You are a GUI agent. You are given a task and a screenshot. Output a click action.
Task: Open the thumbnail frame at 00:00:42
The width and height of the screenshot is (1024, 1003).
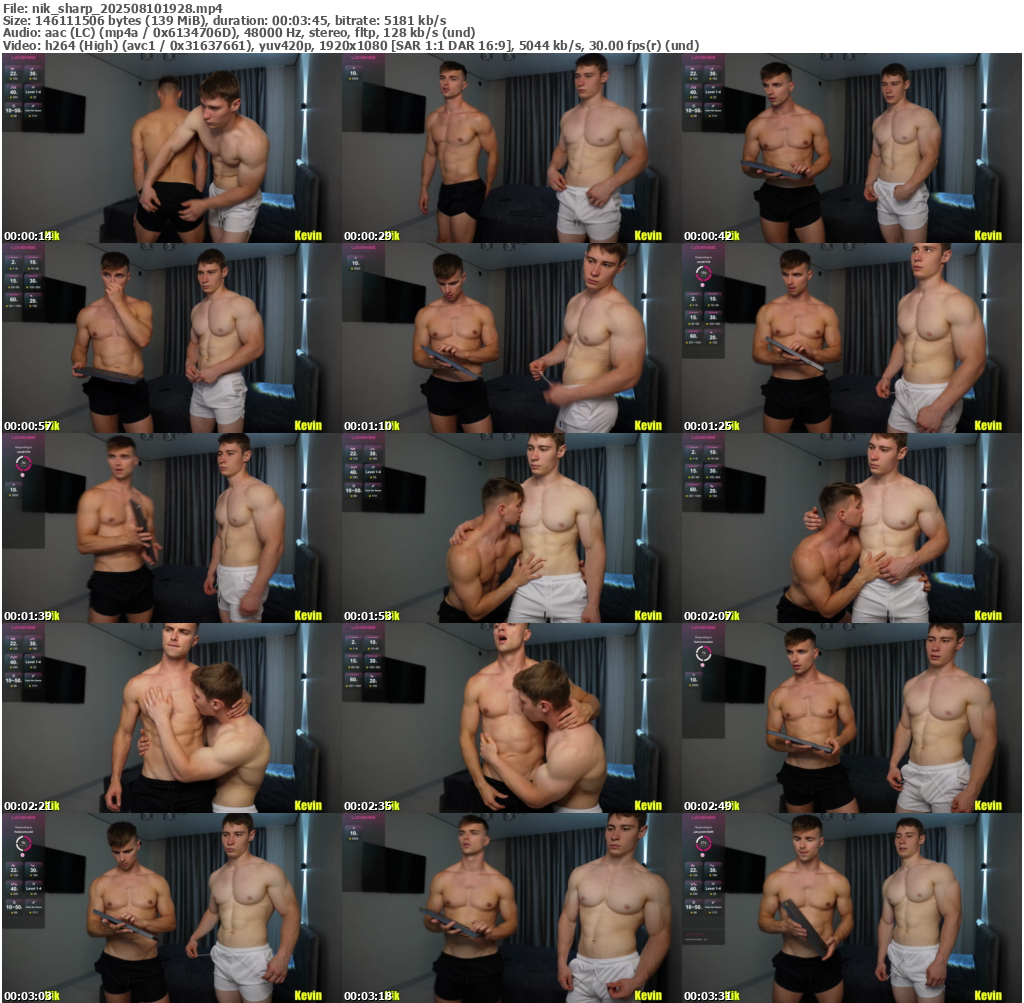[851, 148]
